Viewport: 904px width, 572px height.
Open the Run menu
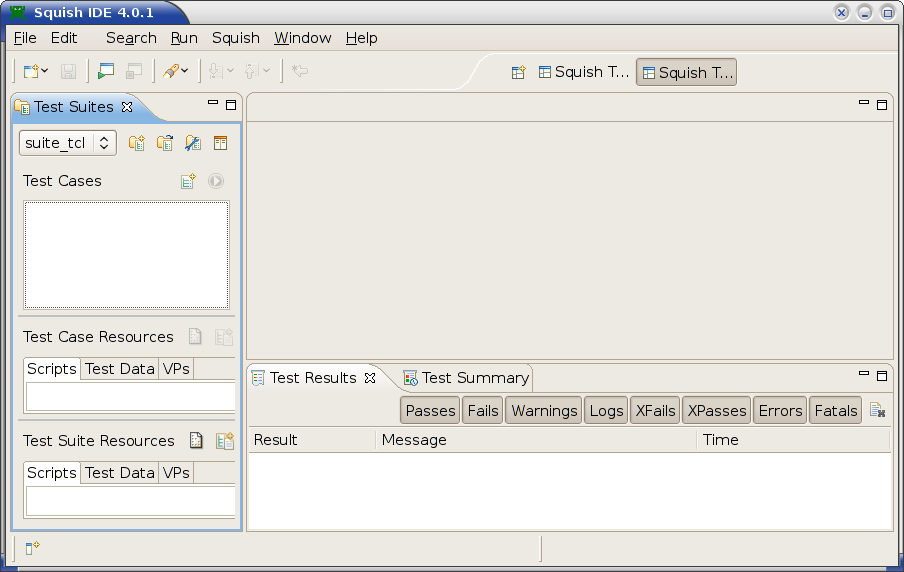point(184,38)
